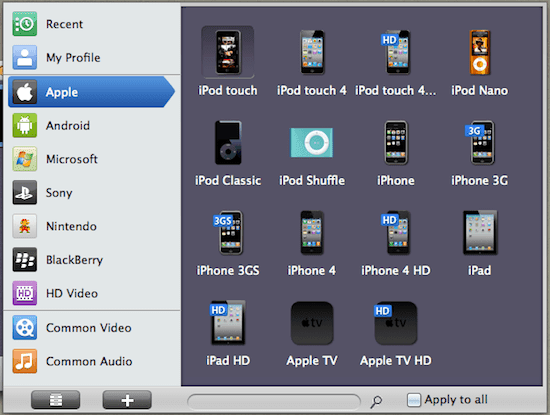Enable the Apply to all checkbox
Screen dimensions: 550x415
(x=414, y=400)
